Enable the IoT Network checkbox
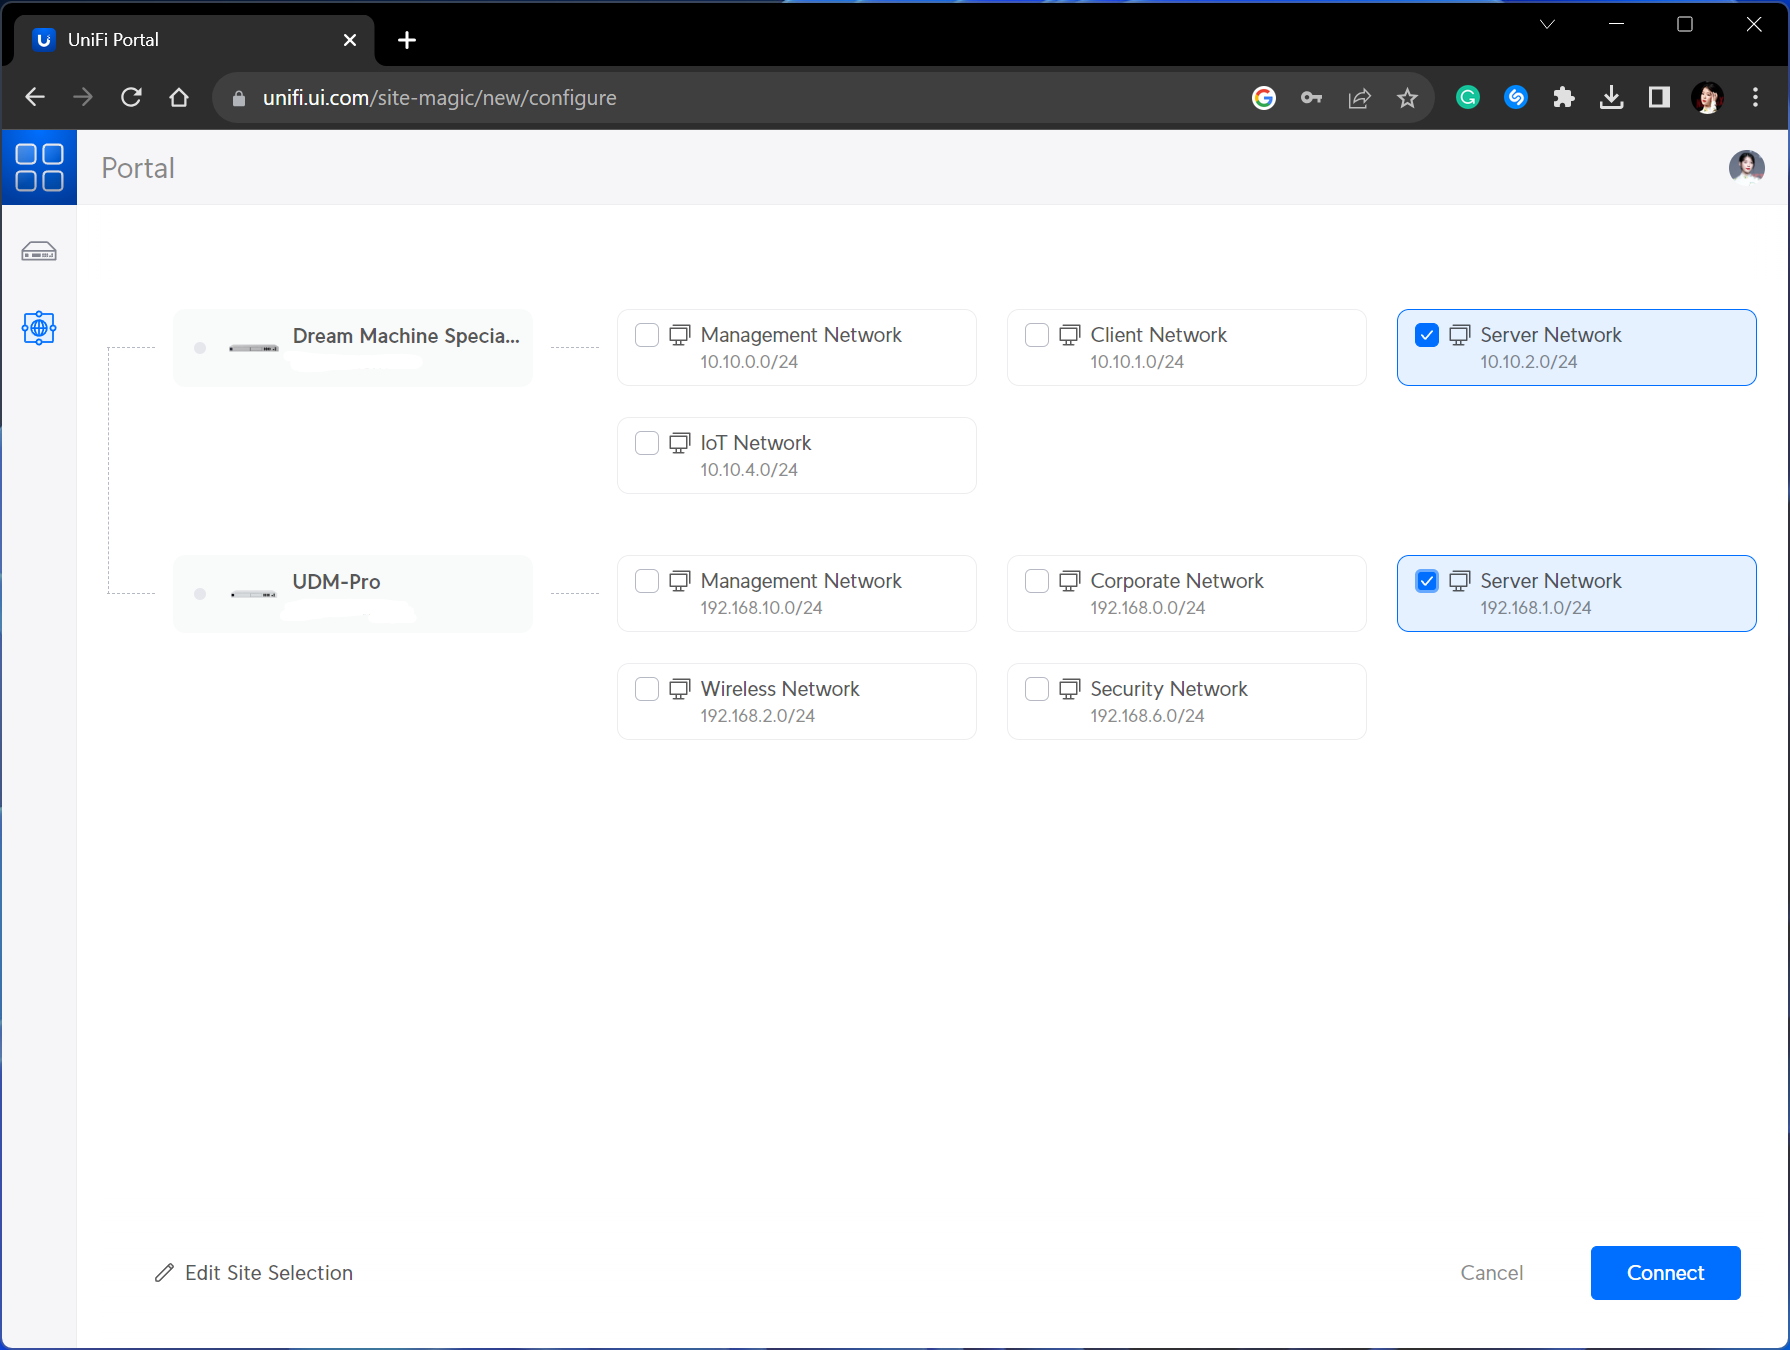1790x1350 pixels. tap(647, 443)
